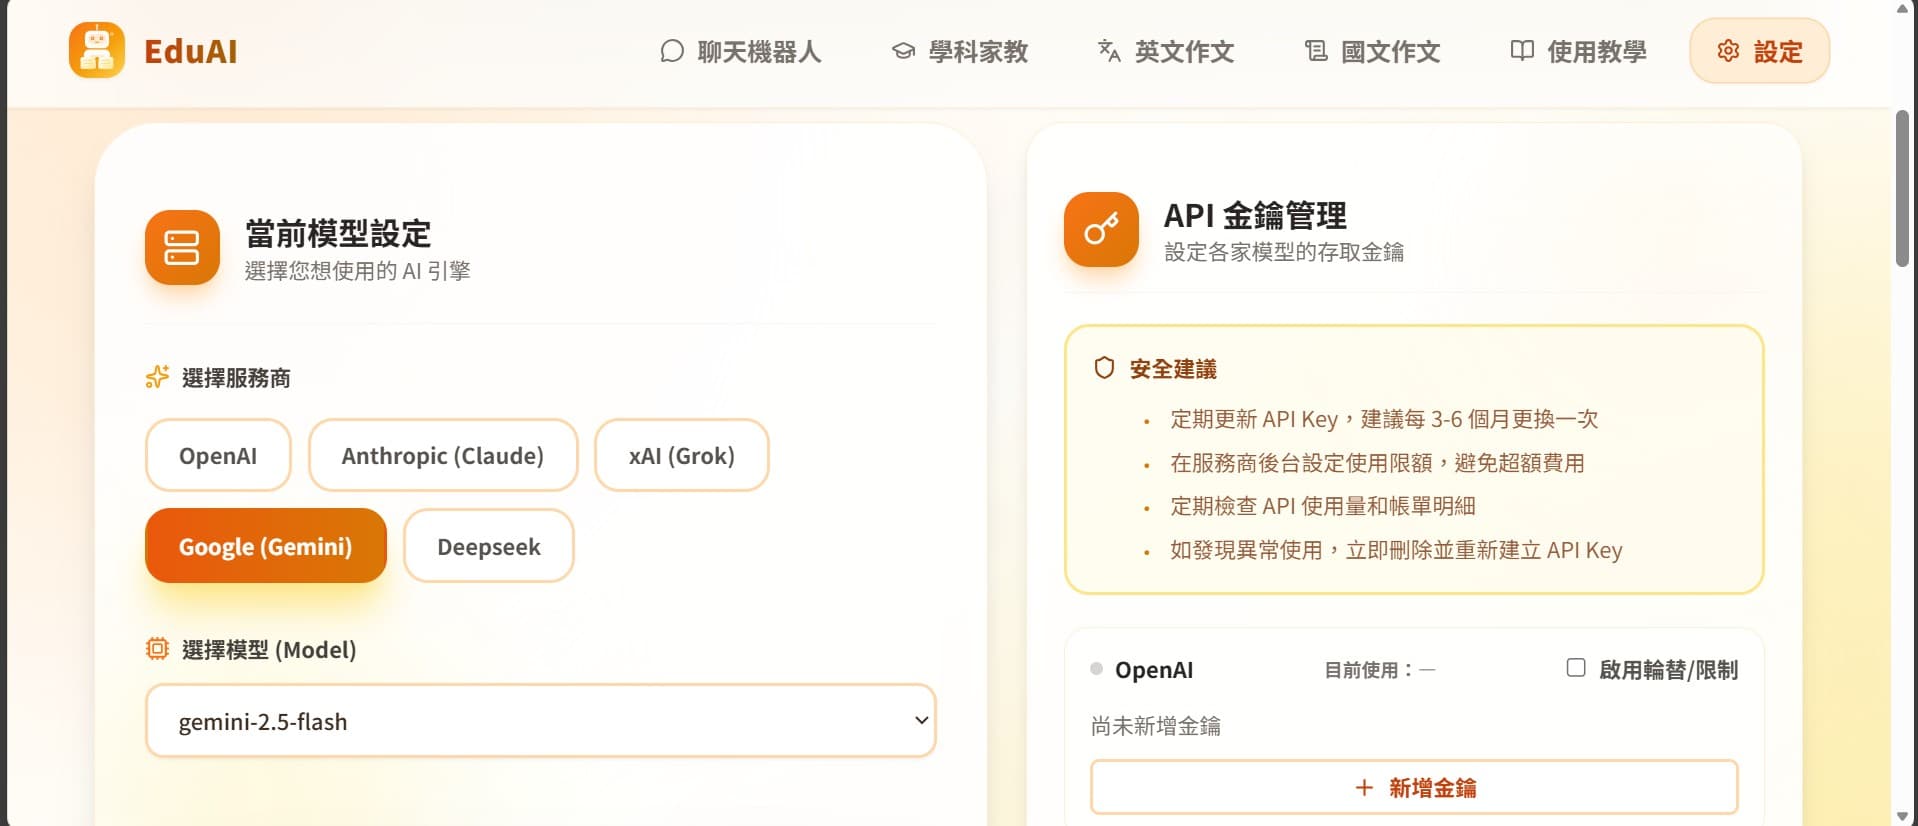Click the vertical page scrollbar thumb
This screenshot has height=826, width=1918.
tap(1902, 188)
